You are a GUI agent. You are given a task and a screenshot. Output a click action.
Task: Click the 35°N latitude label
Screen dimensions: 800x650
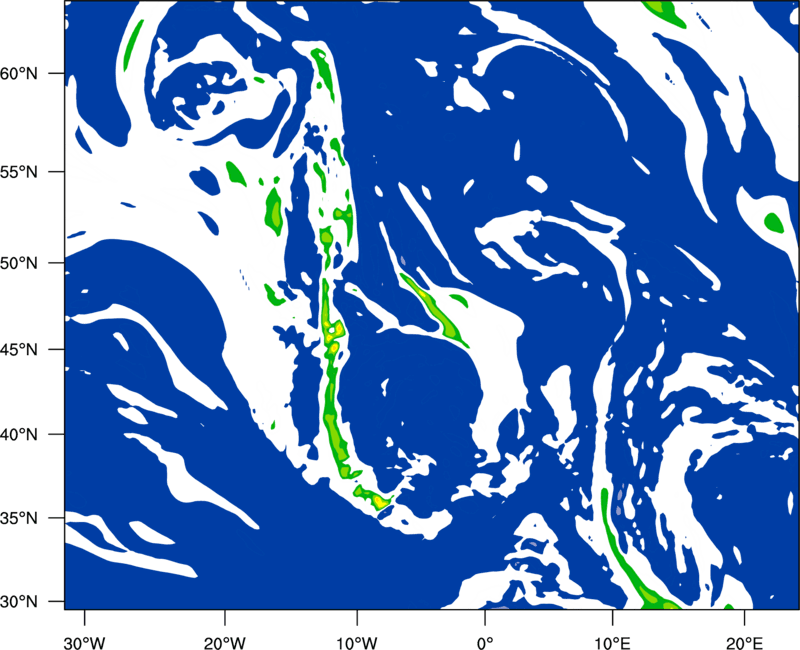[x=19, y=518]
